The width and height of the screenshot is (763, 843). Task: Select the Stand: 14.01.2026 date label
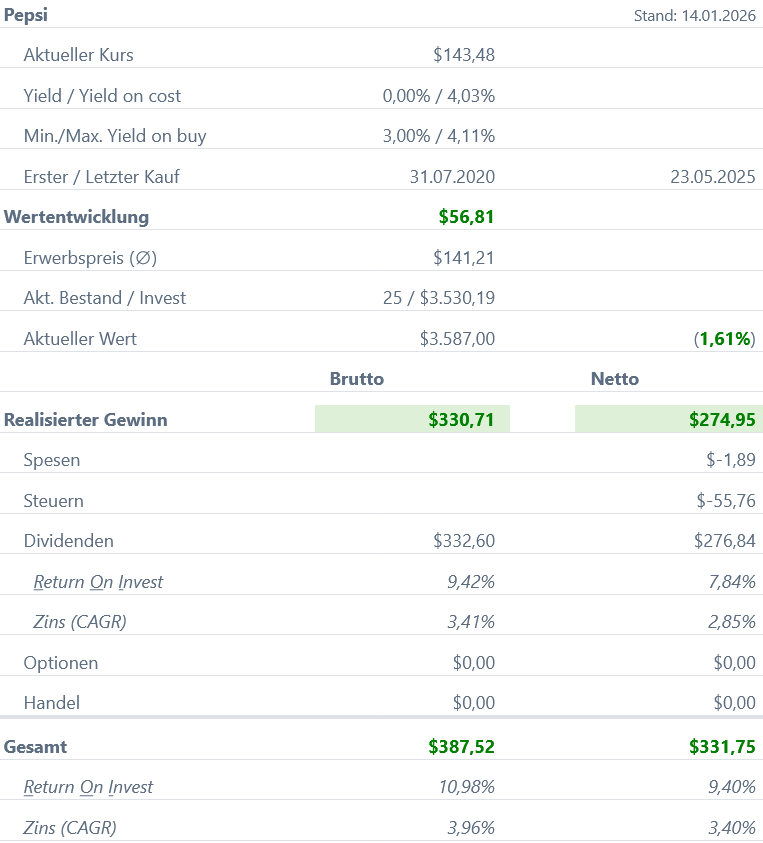[694, 16]
